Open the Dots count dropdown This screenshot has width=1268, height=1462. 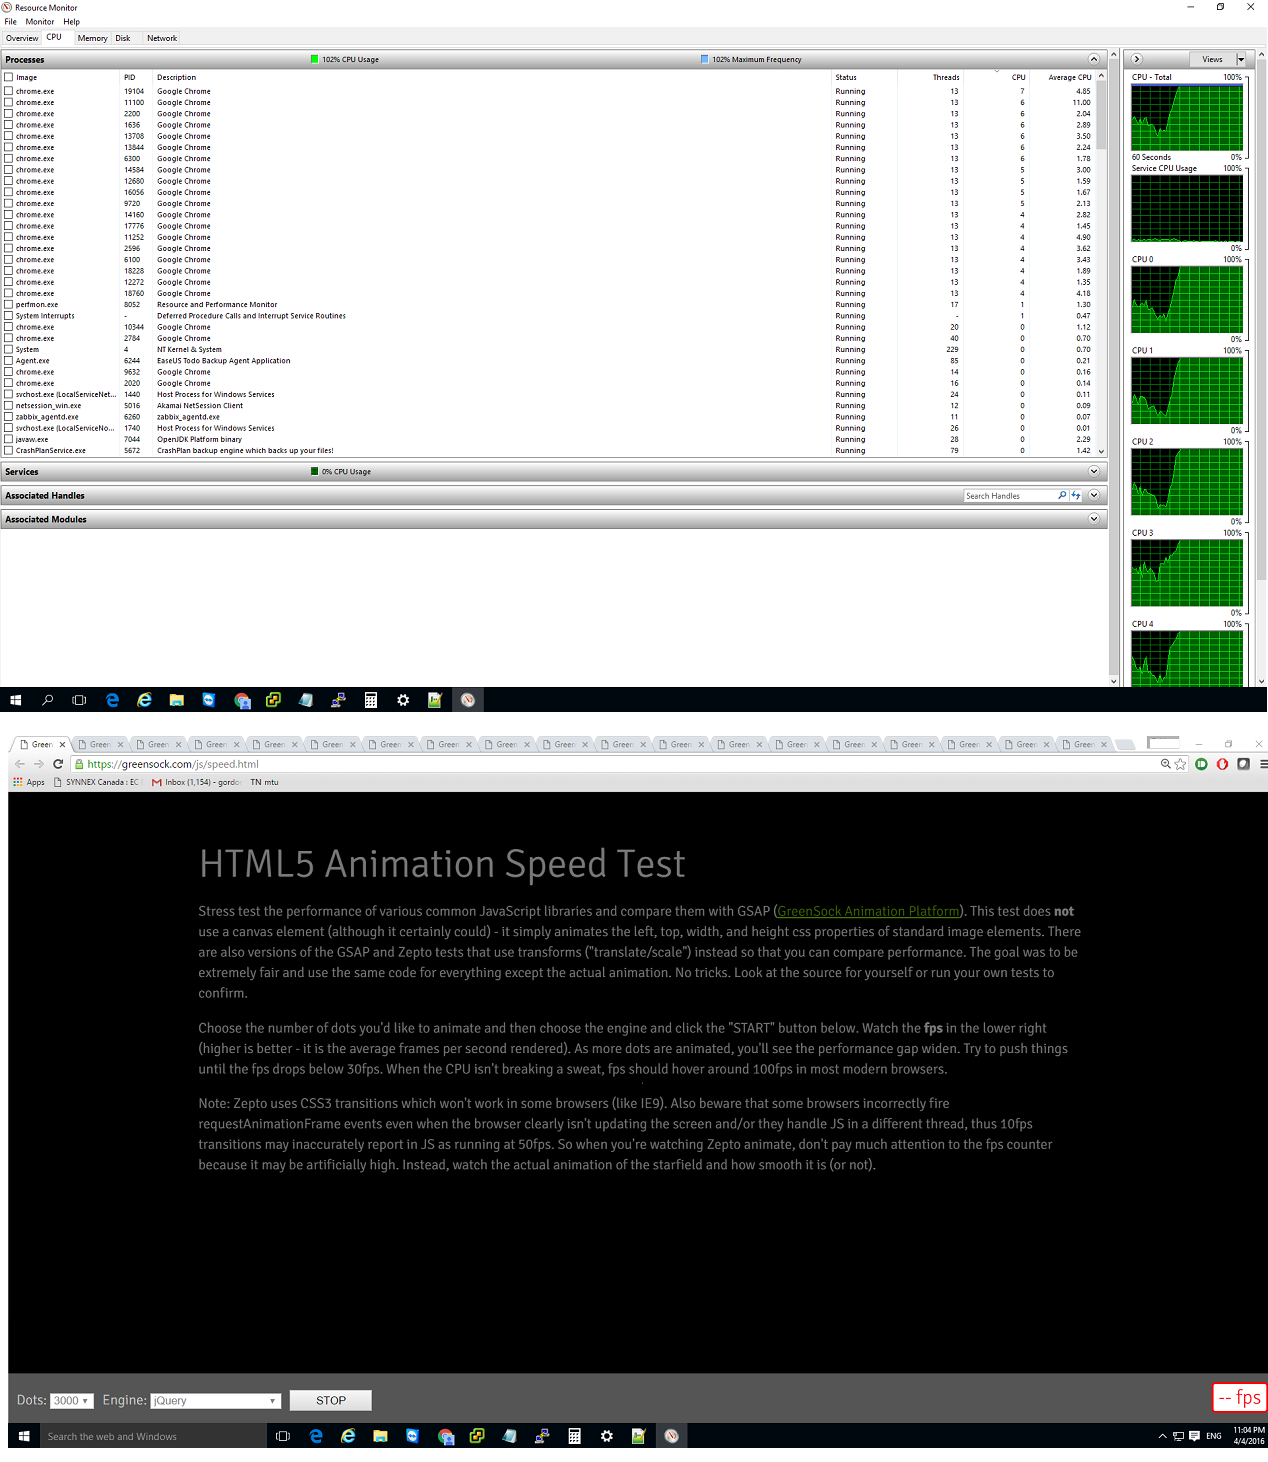coord(72,1401)
